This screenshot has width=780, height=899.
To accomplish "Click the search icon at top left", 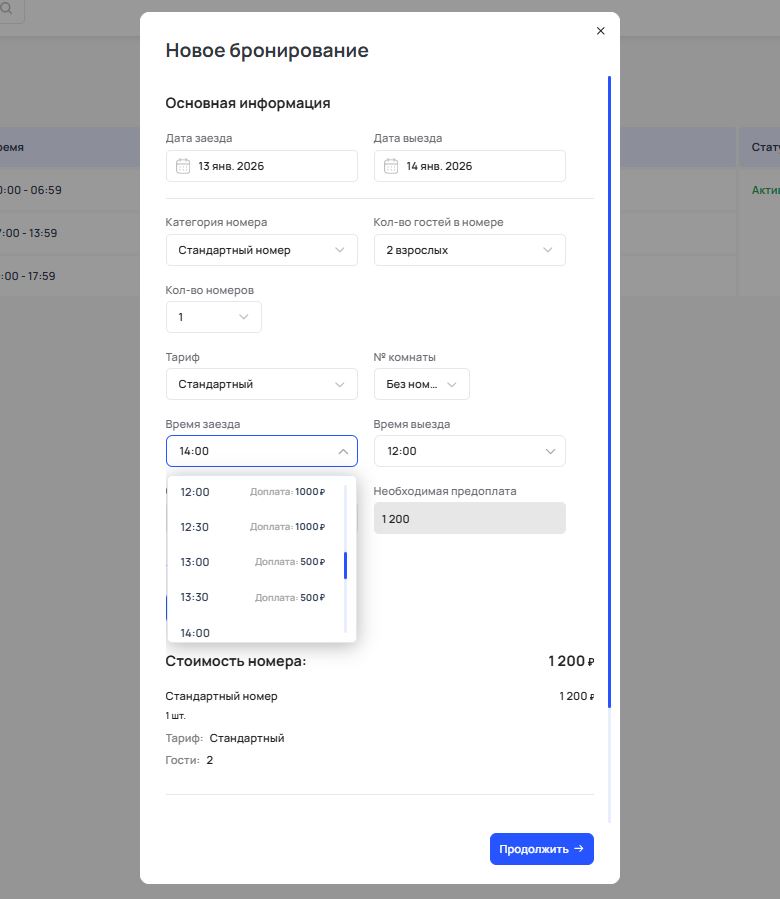I will click(x=6, y=8).
